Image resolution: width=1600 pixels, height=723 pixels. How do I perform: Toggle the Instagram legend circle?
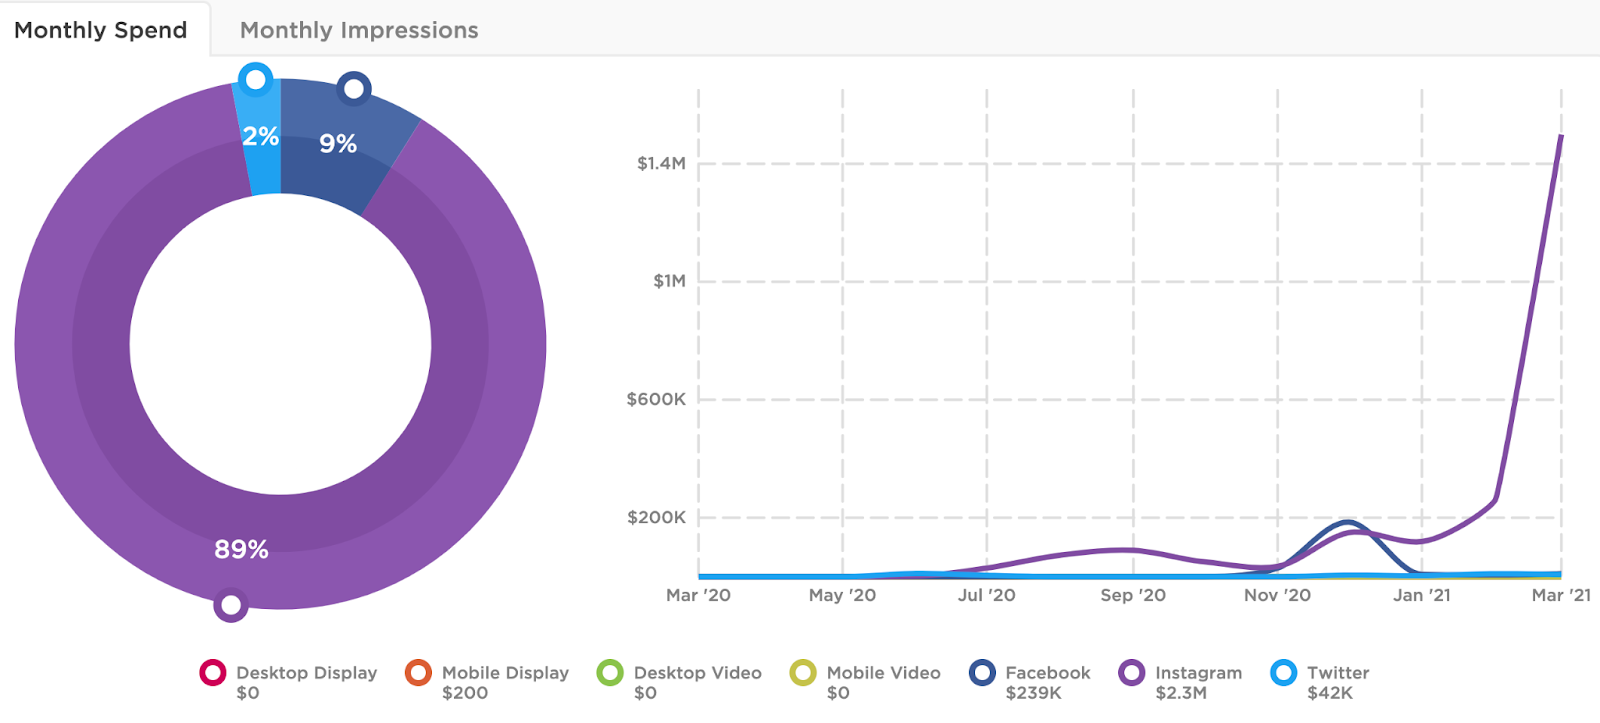point(1132,673)
